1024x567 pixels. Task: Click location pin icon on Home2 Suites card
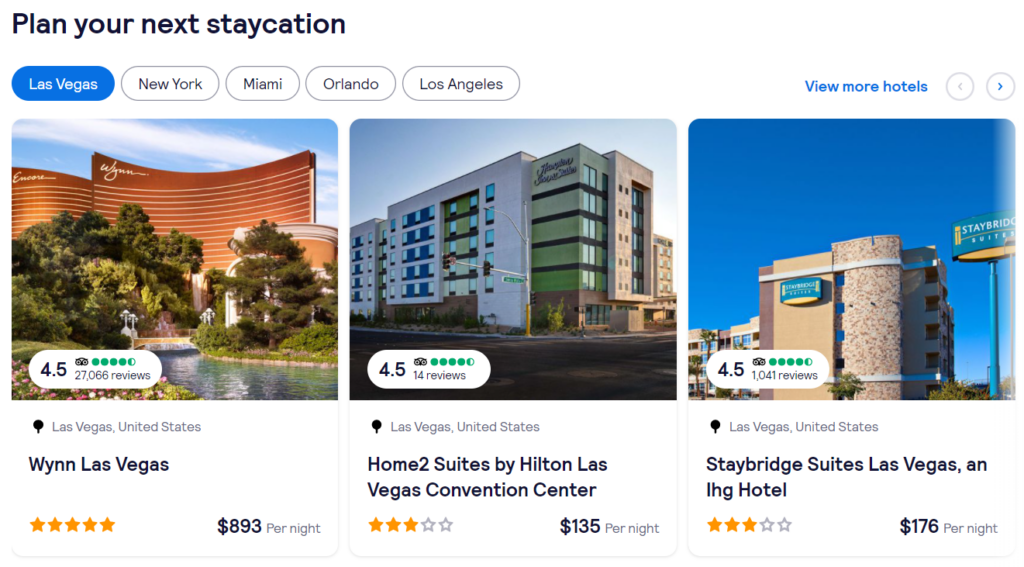click(377, 427)
